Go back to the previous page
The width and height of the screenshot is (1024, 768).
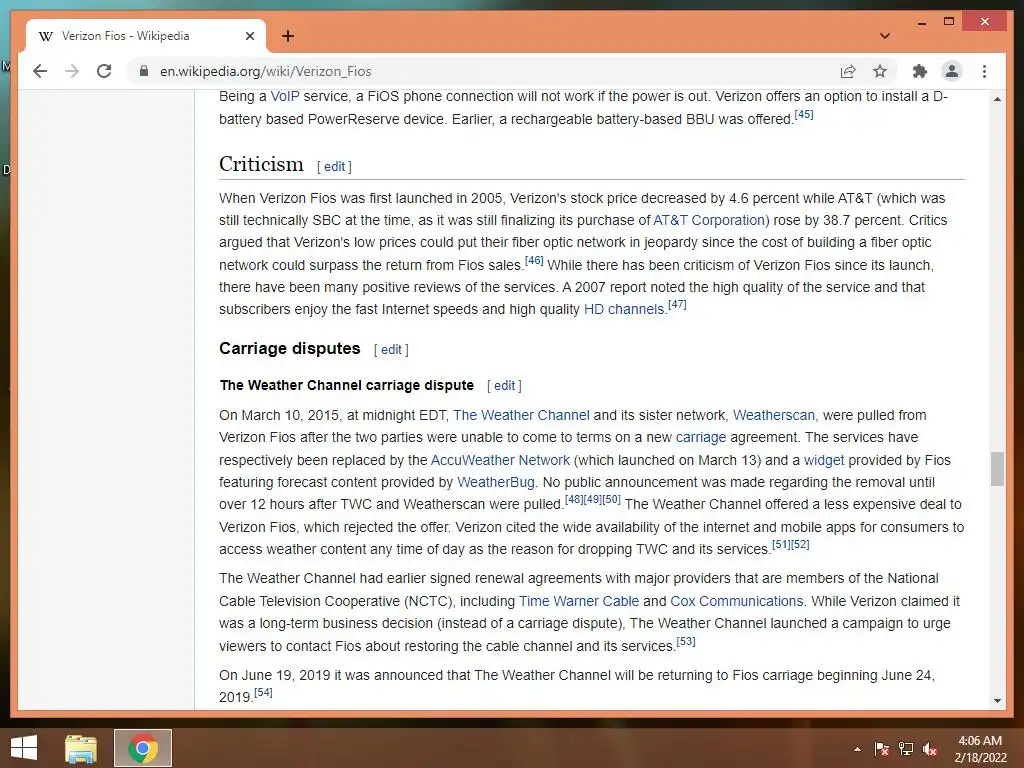click(40, 71)
